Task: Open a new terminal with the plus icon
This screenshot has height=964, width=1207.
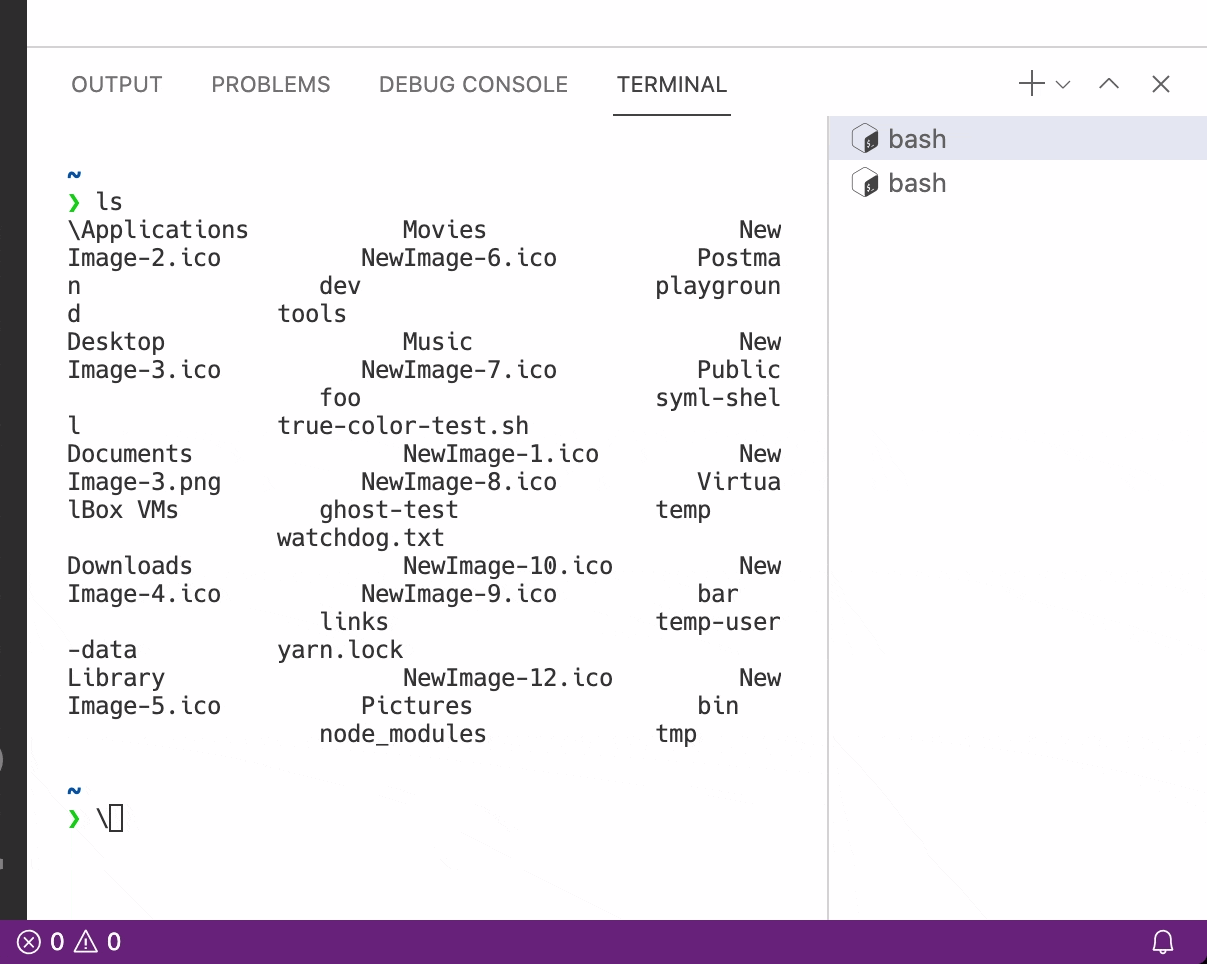Action: [x=1030, y=84]
